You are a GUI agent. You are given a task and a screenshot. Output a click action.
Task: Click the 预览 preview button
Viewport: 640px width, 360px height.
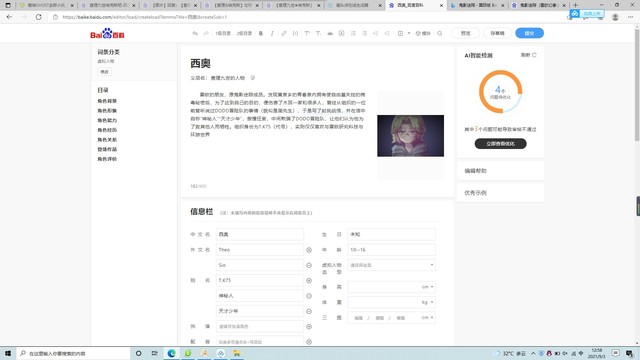pyautogui.click(x=465, y=33)
